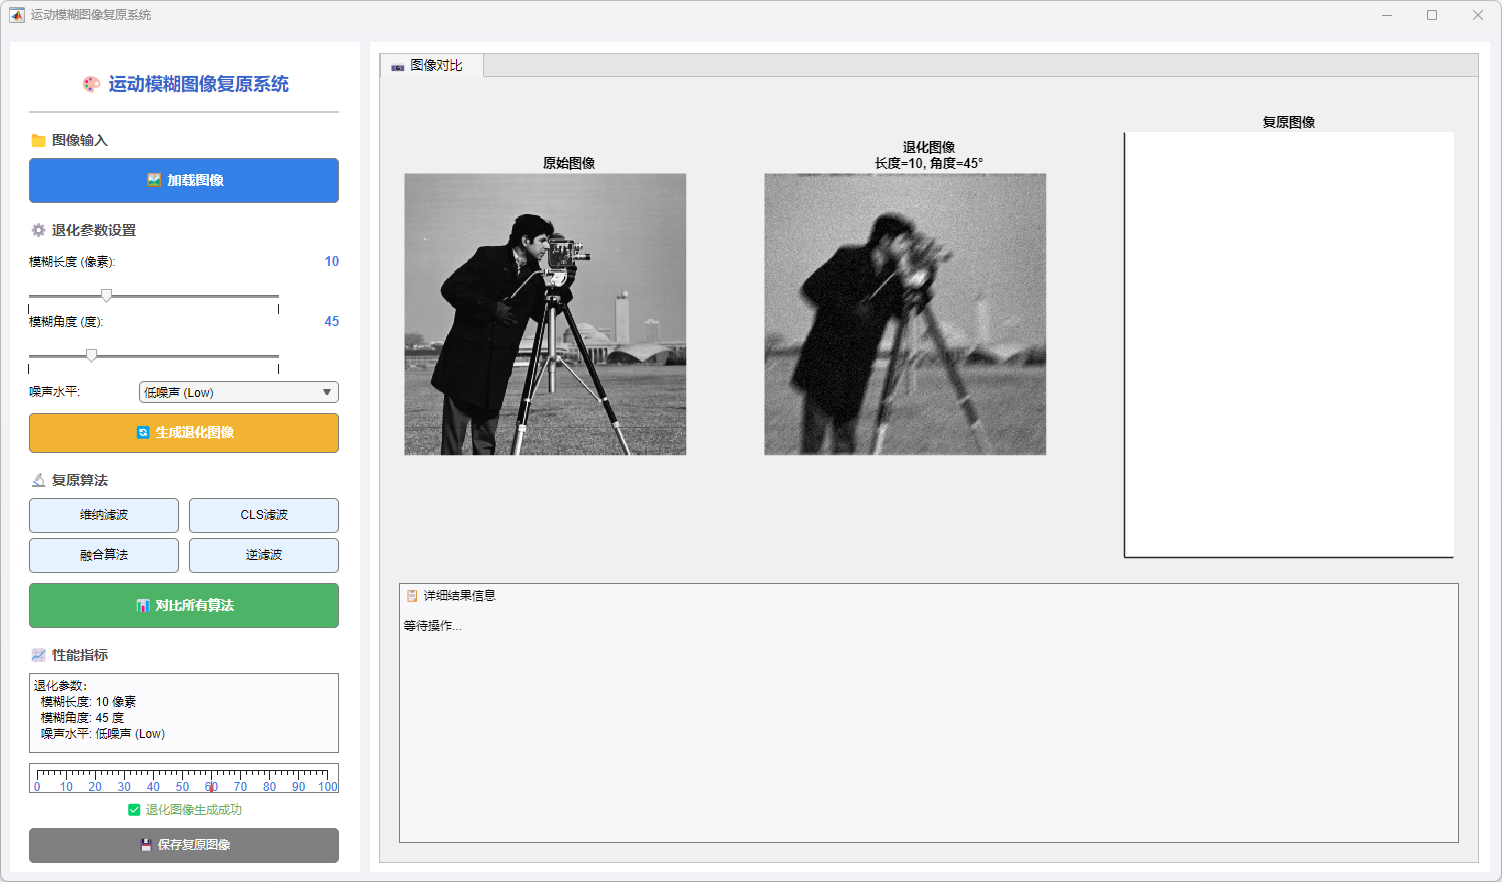1502x882 pixels.
Task: Maximize the application window
Action: pos(1432,15)
